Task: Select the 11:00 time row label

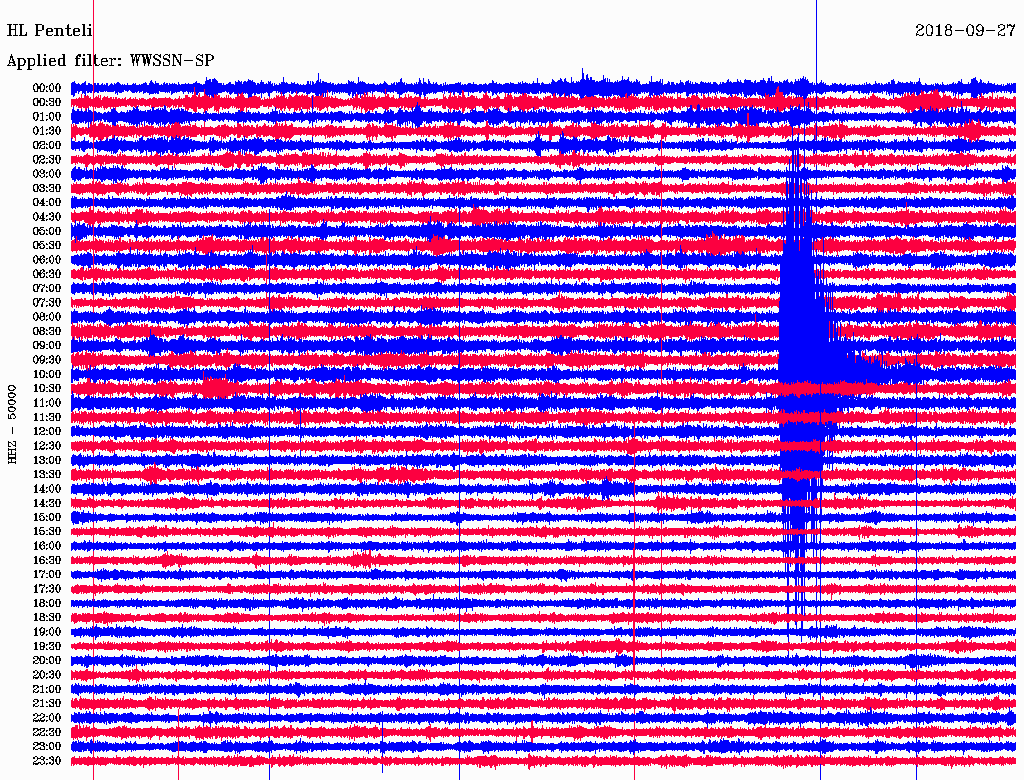Action: [x=46, y=403]
